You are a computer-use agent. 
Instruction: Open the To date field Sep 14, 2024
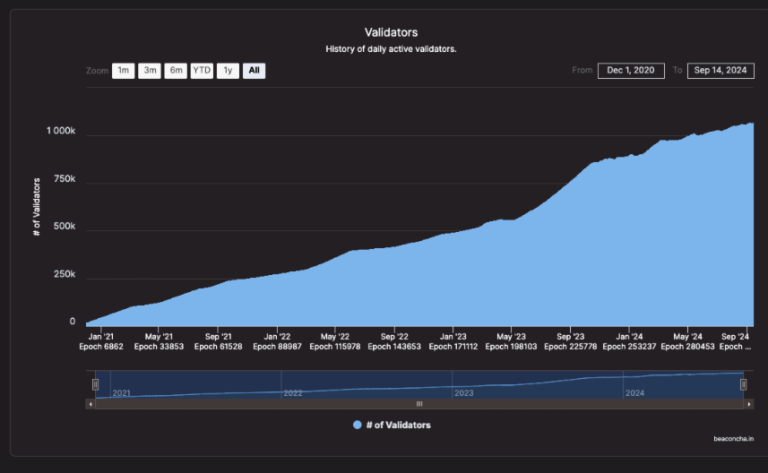pos(720,70)
